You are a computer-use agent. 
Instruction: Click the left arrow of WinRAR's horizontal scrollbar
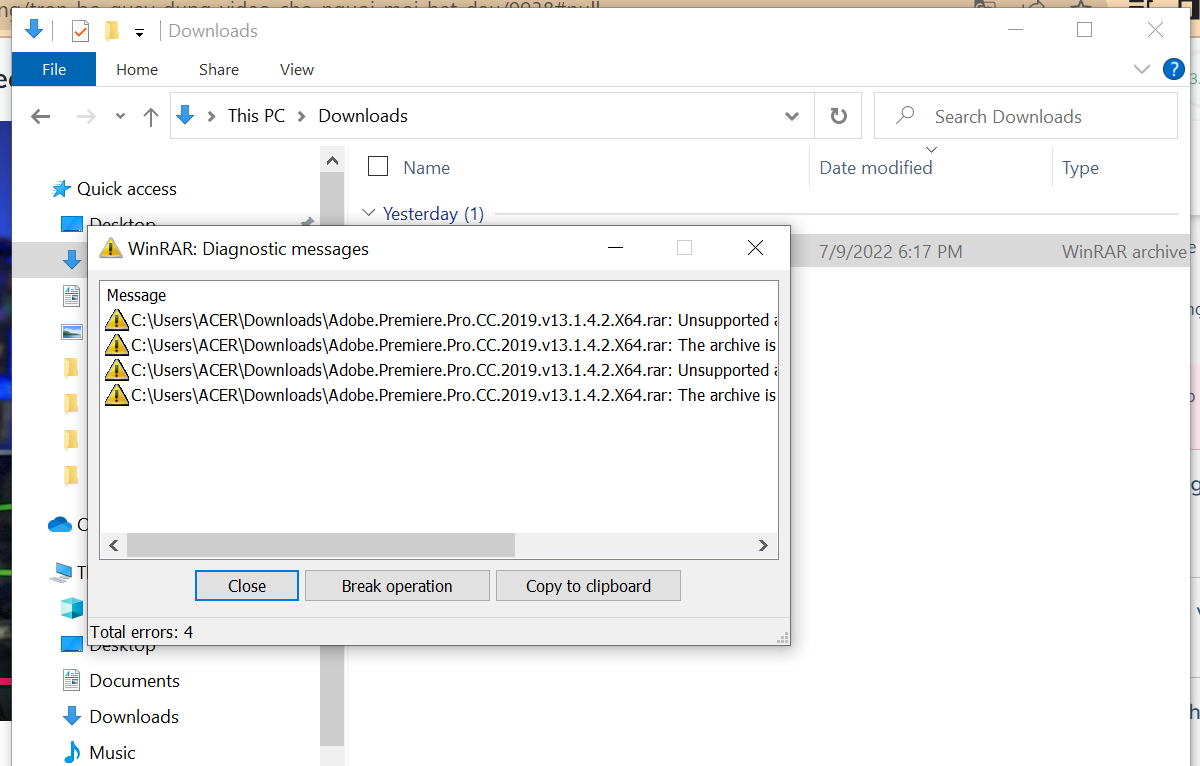pos(114,545)
